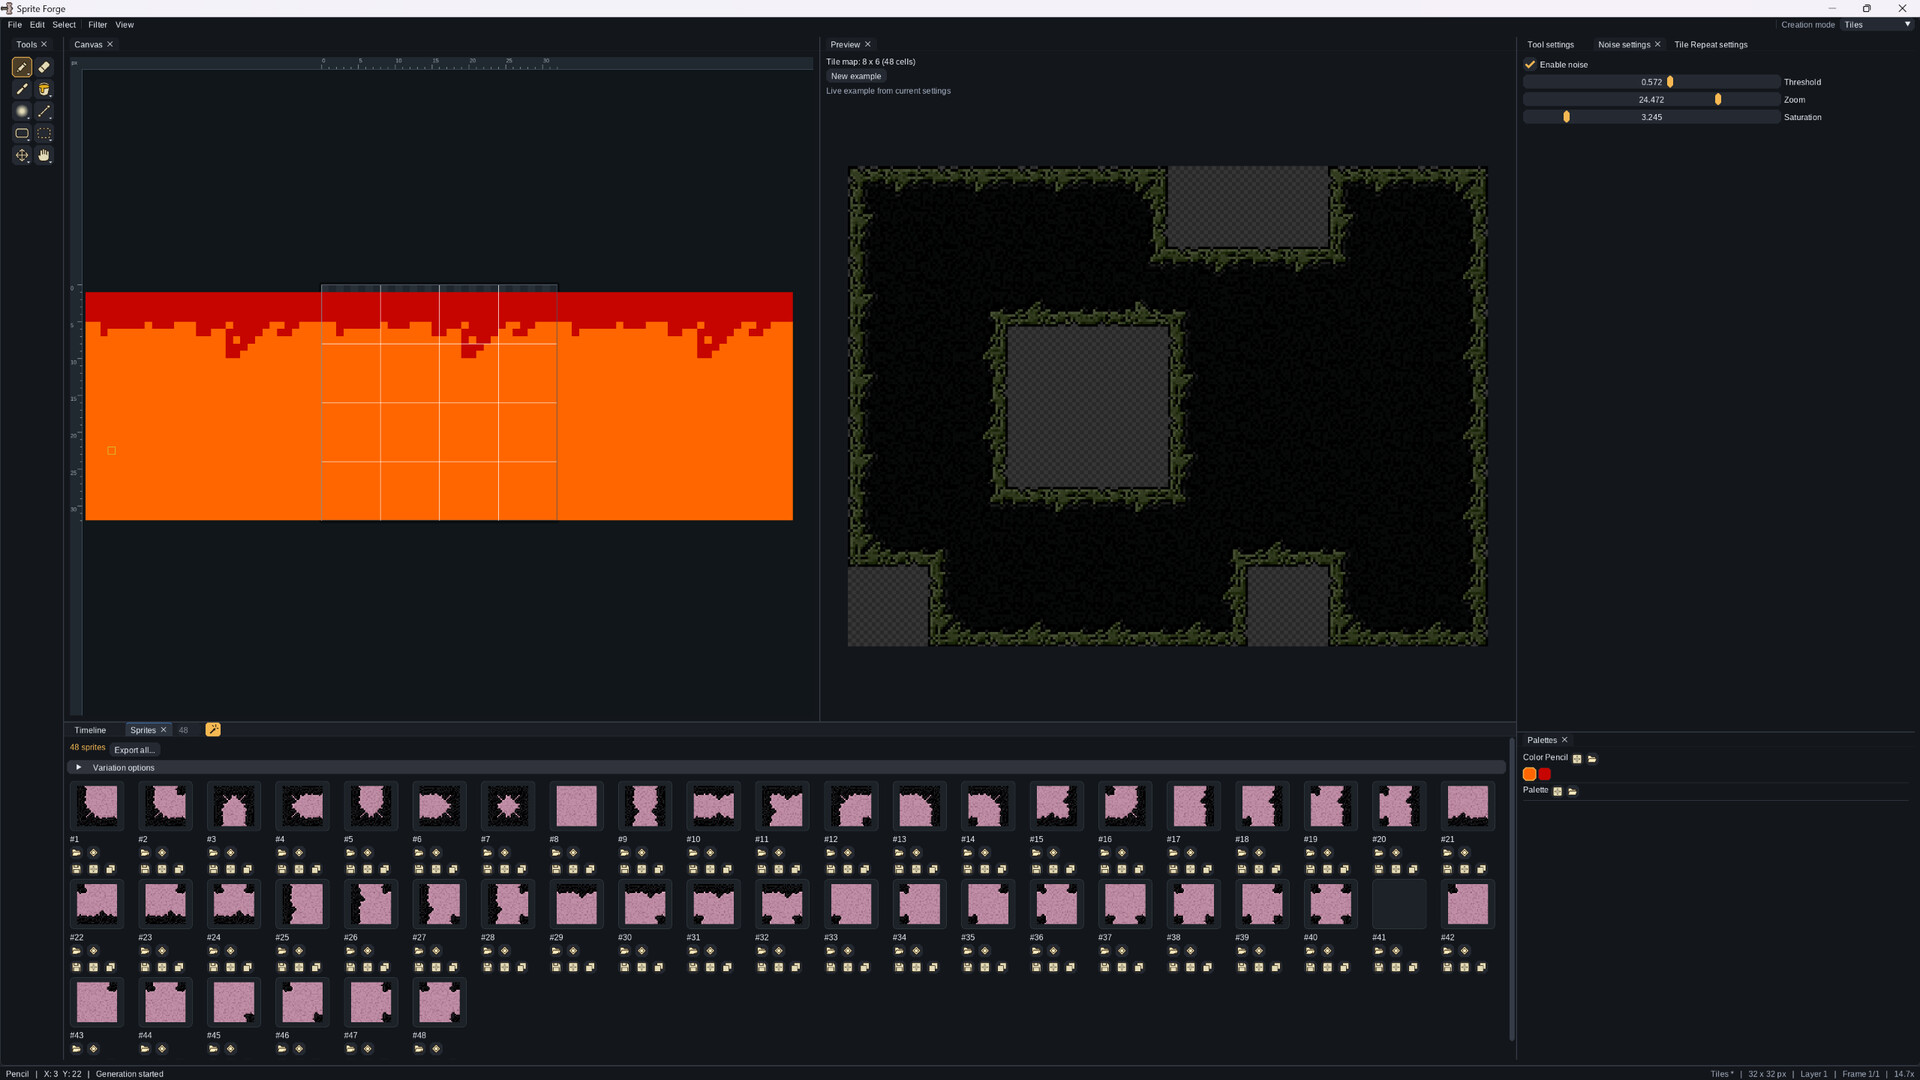This screenshot has width=1920, height=1080.
Task: Click the sprites panel vertical scrollbar
Action: point(1511,890)
